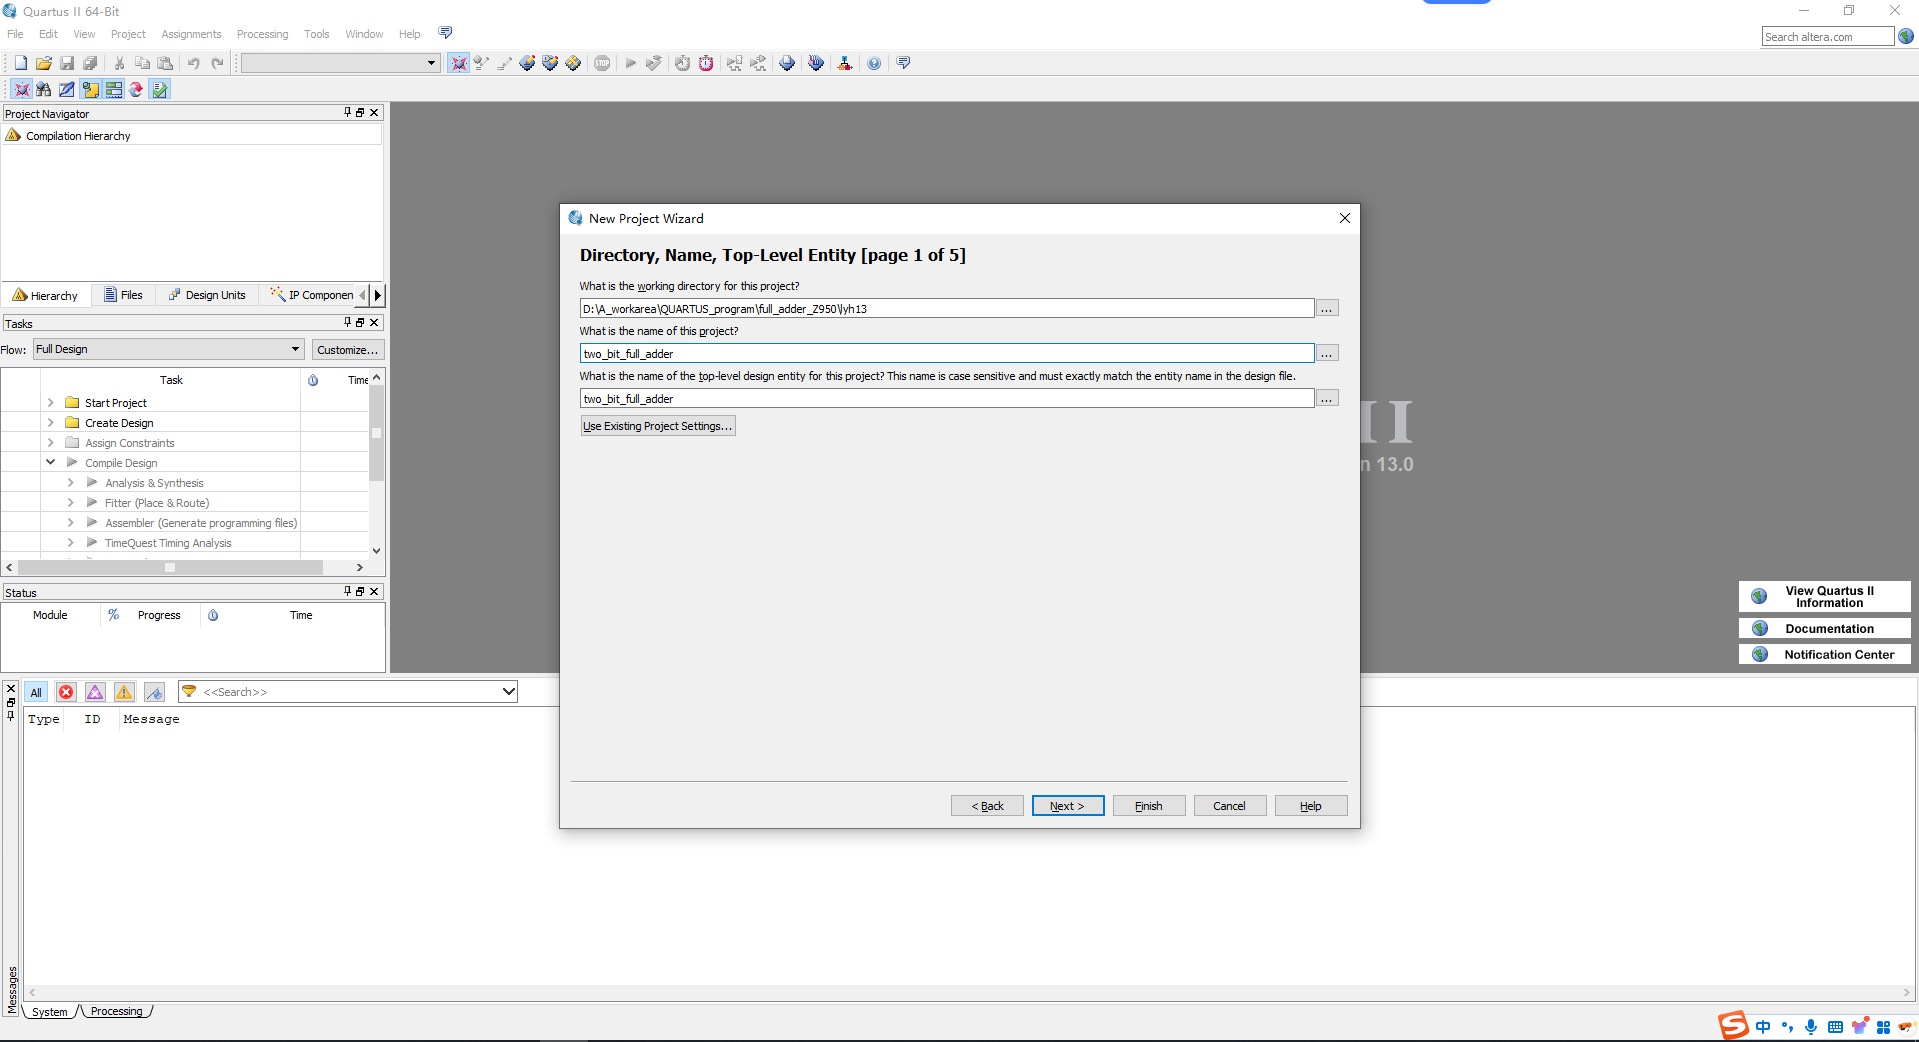Switch to the Design Units tab
Screen dimensions: 1919x1042
tap(207, 295)
